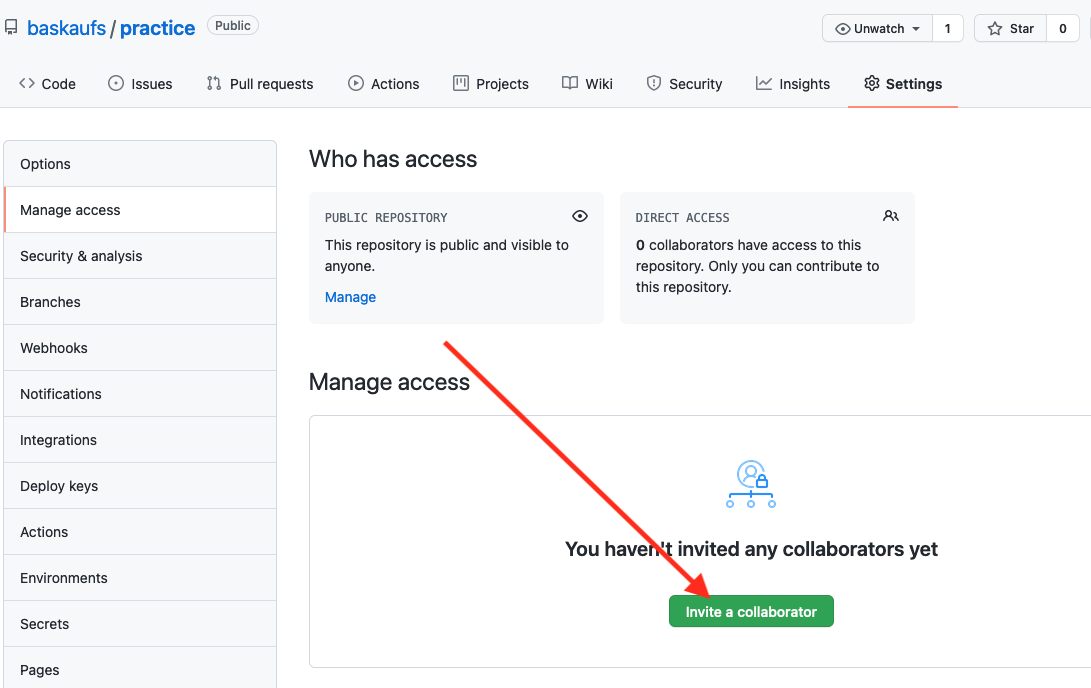The height and width of the screenshot is (688, 1091).
Task: Select Manage access in sidebar
Action: point(140,210)
